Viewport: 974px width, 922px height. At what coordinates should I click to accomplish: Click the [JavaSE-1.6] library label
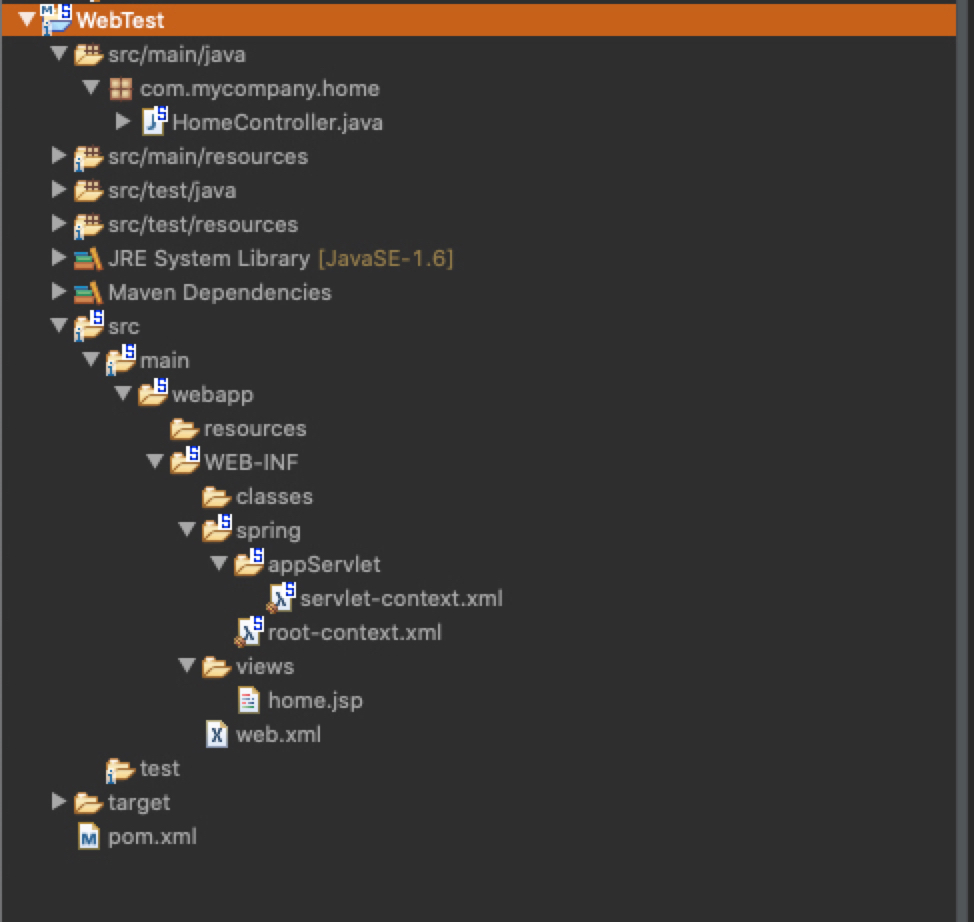(386, 258)
